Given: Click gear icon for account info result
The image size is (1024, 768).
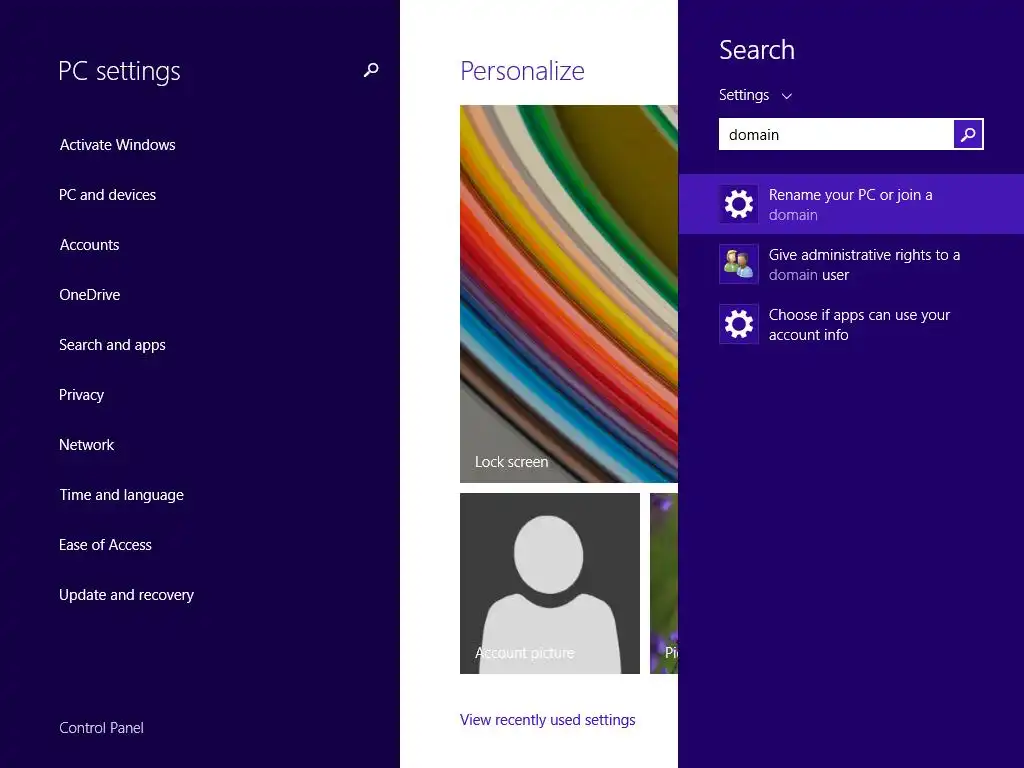Looking at the screenshot, I should click(739, 324).
